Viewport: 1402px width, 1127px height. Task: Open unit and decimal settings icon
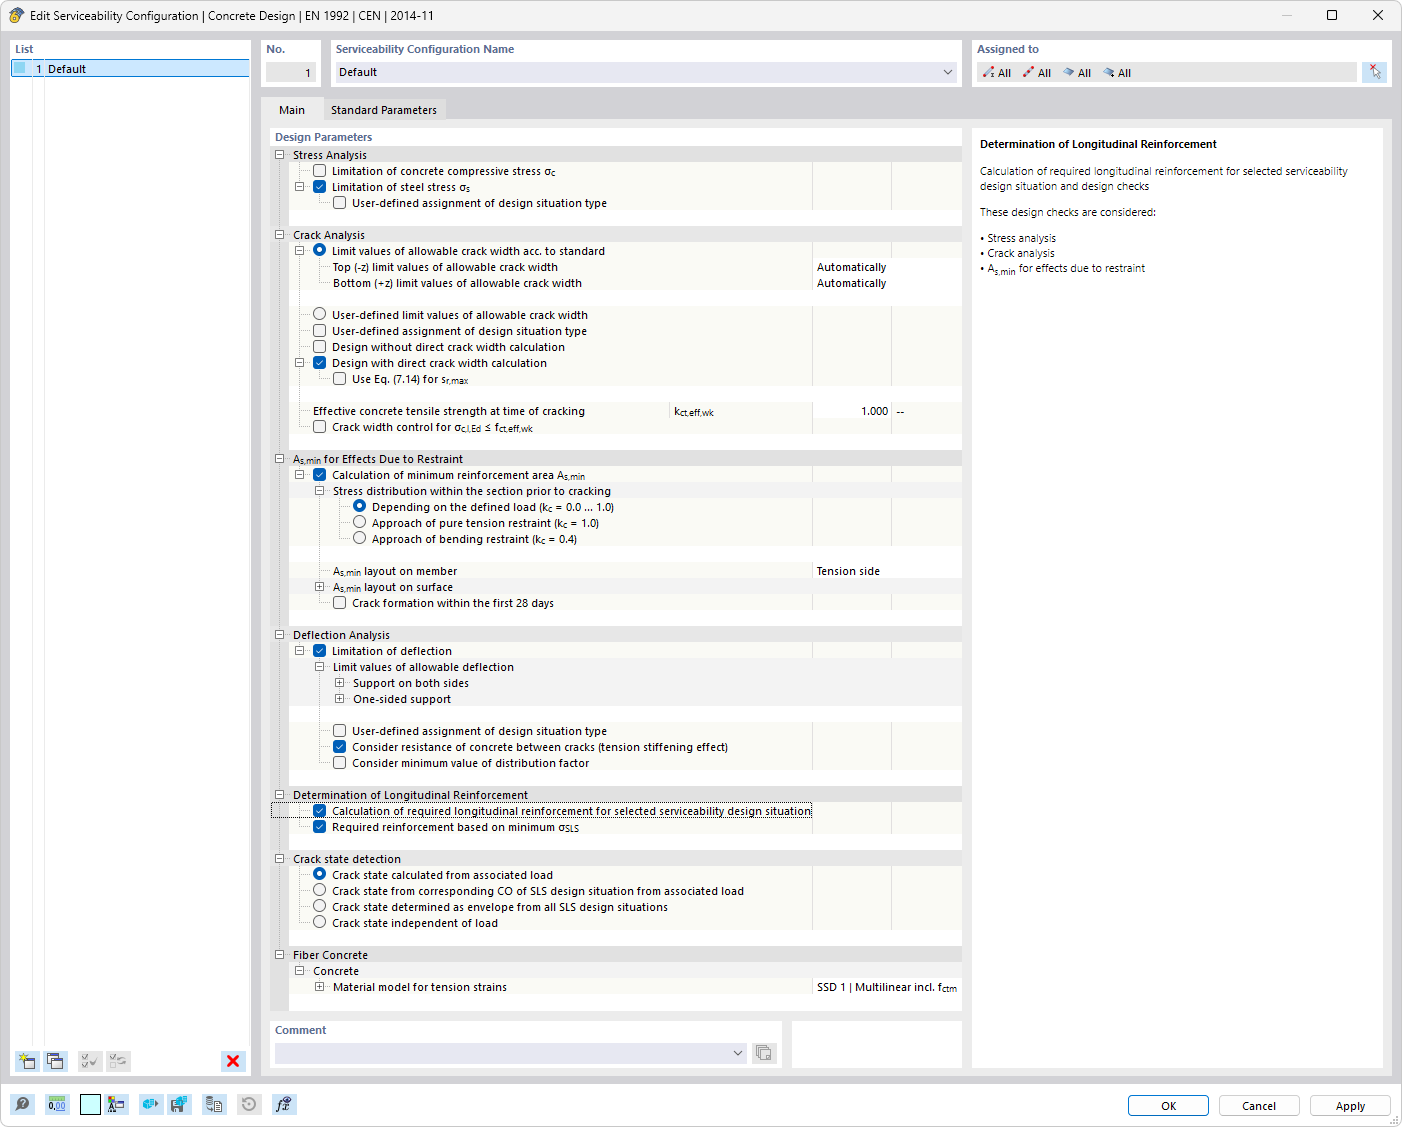click(x=57, y=1104)
